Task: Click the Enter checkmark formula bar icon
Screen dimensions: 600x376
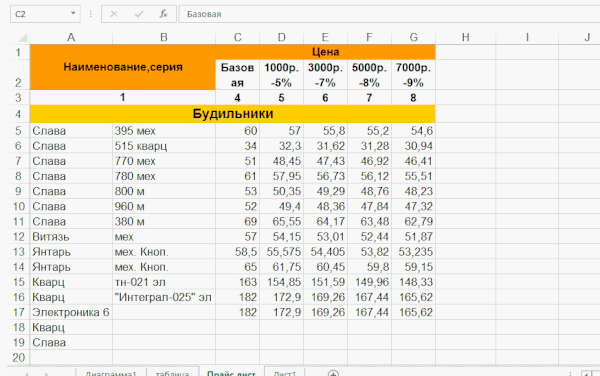Action: click(x=139, y=14)
